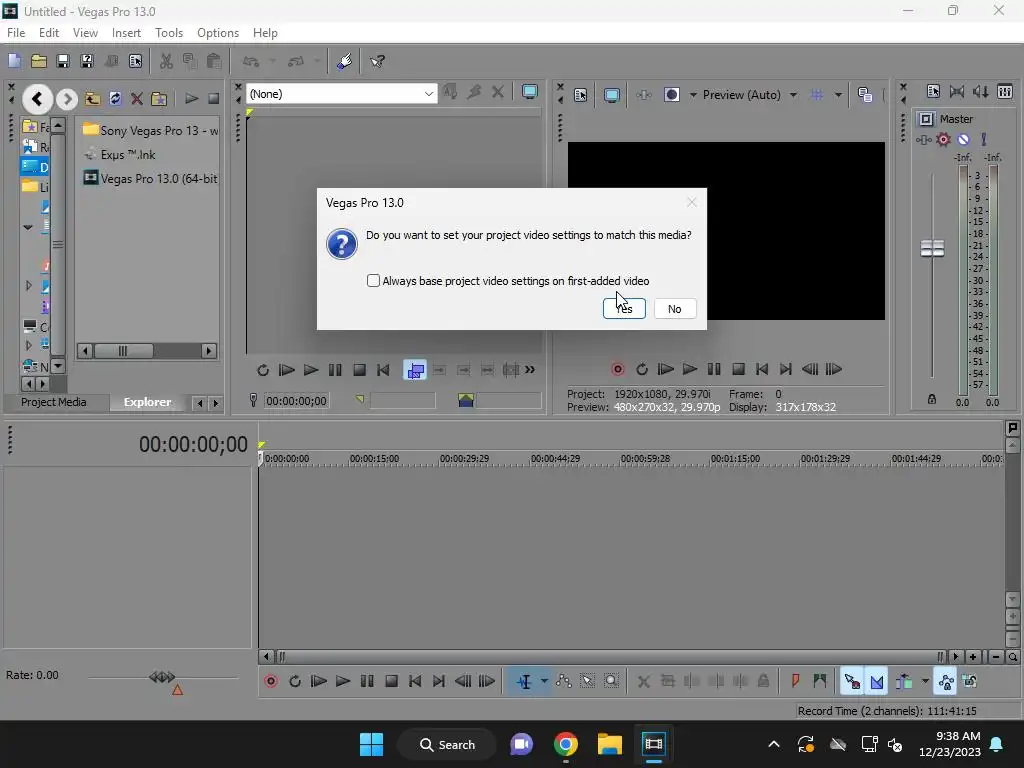Open overlays grid dropdown arrow in preview
The image size is (1024, 768).
click(838, 95)
